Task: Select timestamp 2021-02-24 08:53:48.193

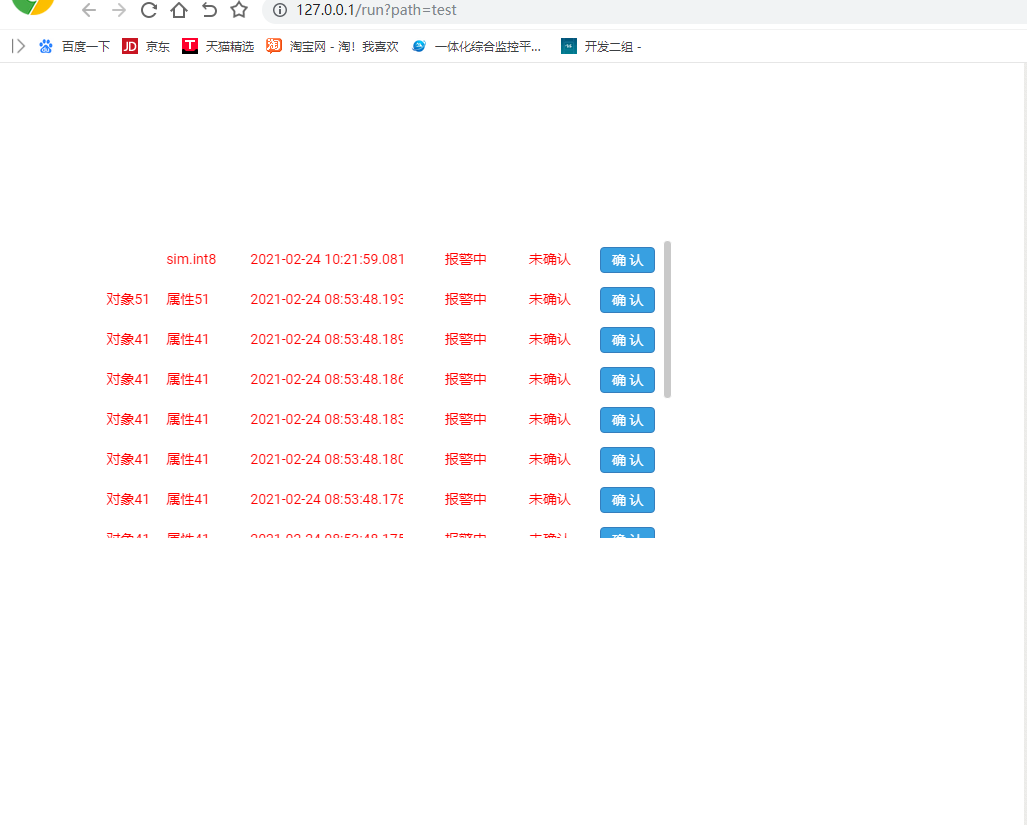Action: [327, 299]
